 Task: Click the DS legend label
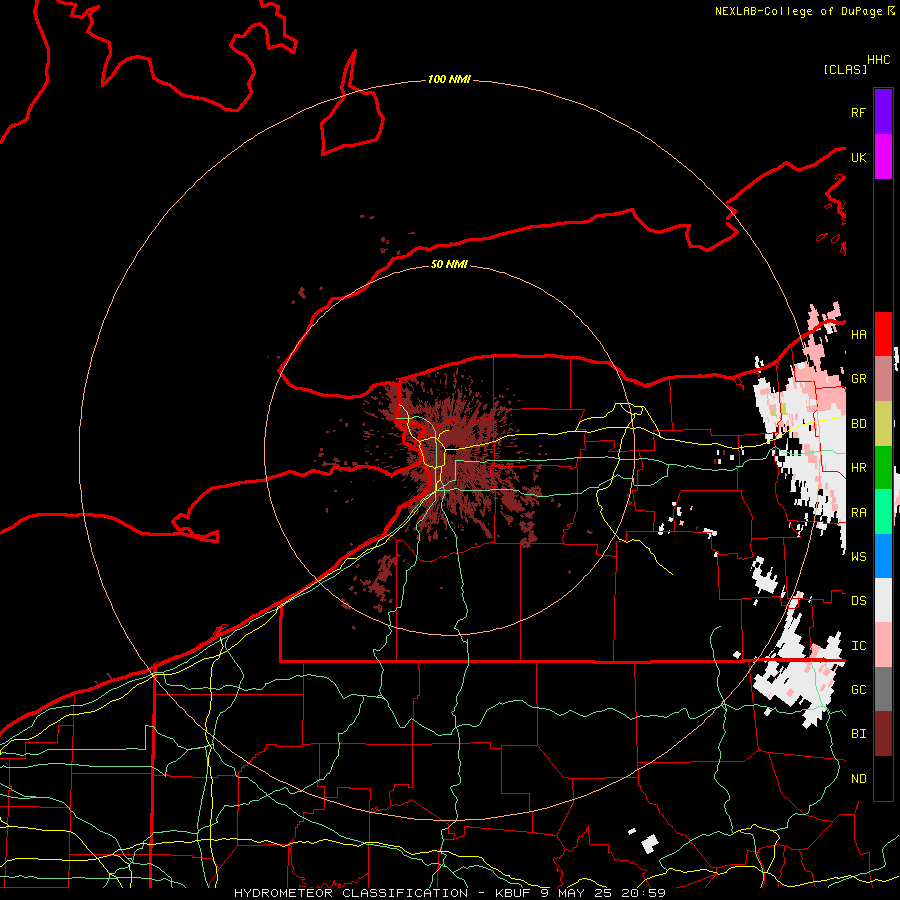click(x=858, y=601)
